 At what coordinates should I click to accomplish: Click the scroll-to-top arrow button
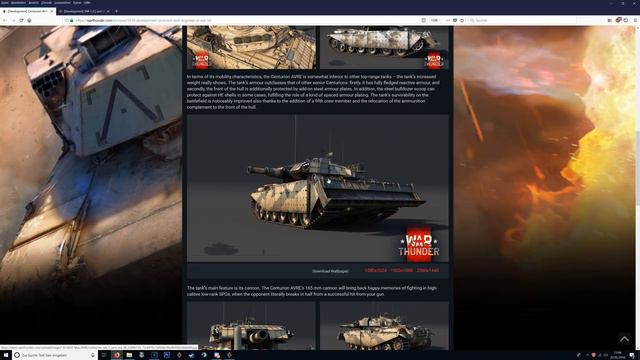(x=624, y=338)
